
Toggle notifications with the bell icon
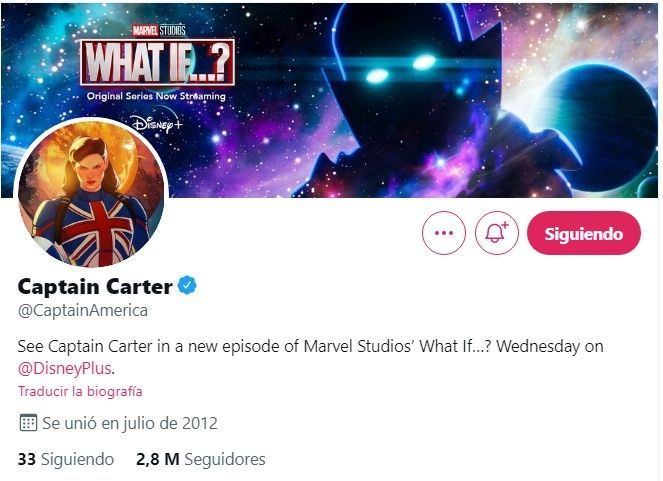[x=496, y=234]
